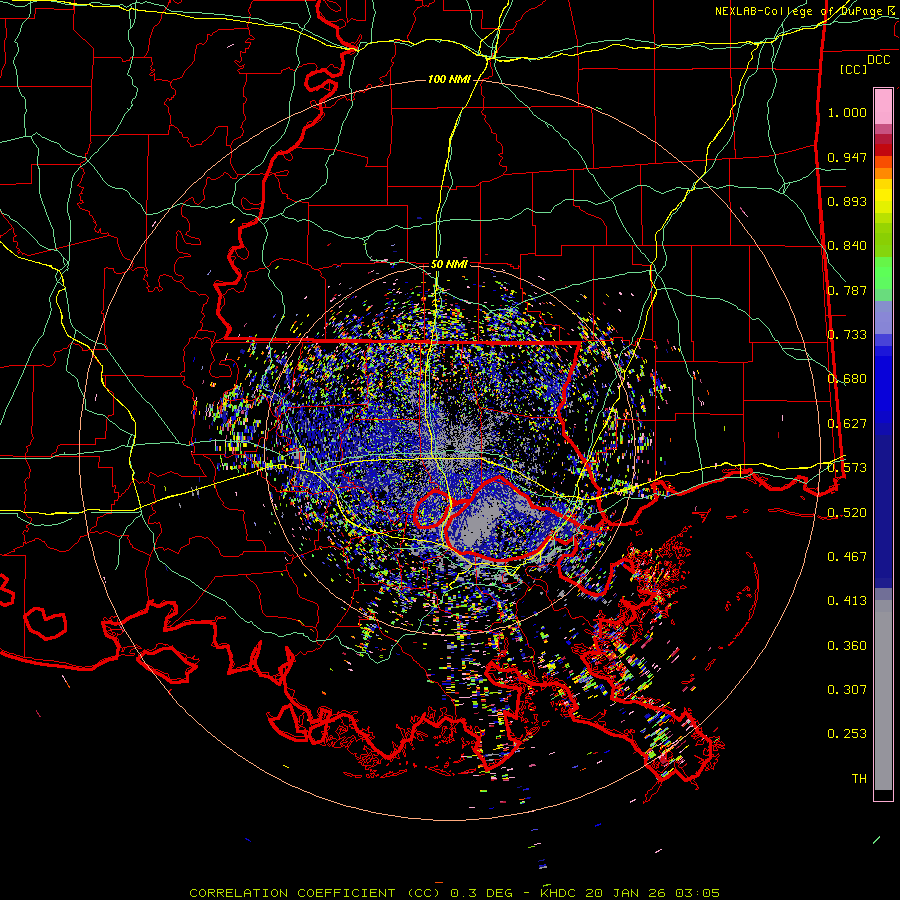Click the CORRELATION COEFFICIENT (CC) caption
This screenshot has height=900, width=900.
click(315, 893)
